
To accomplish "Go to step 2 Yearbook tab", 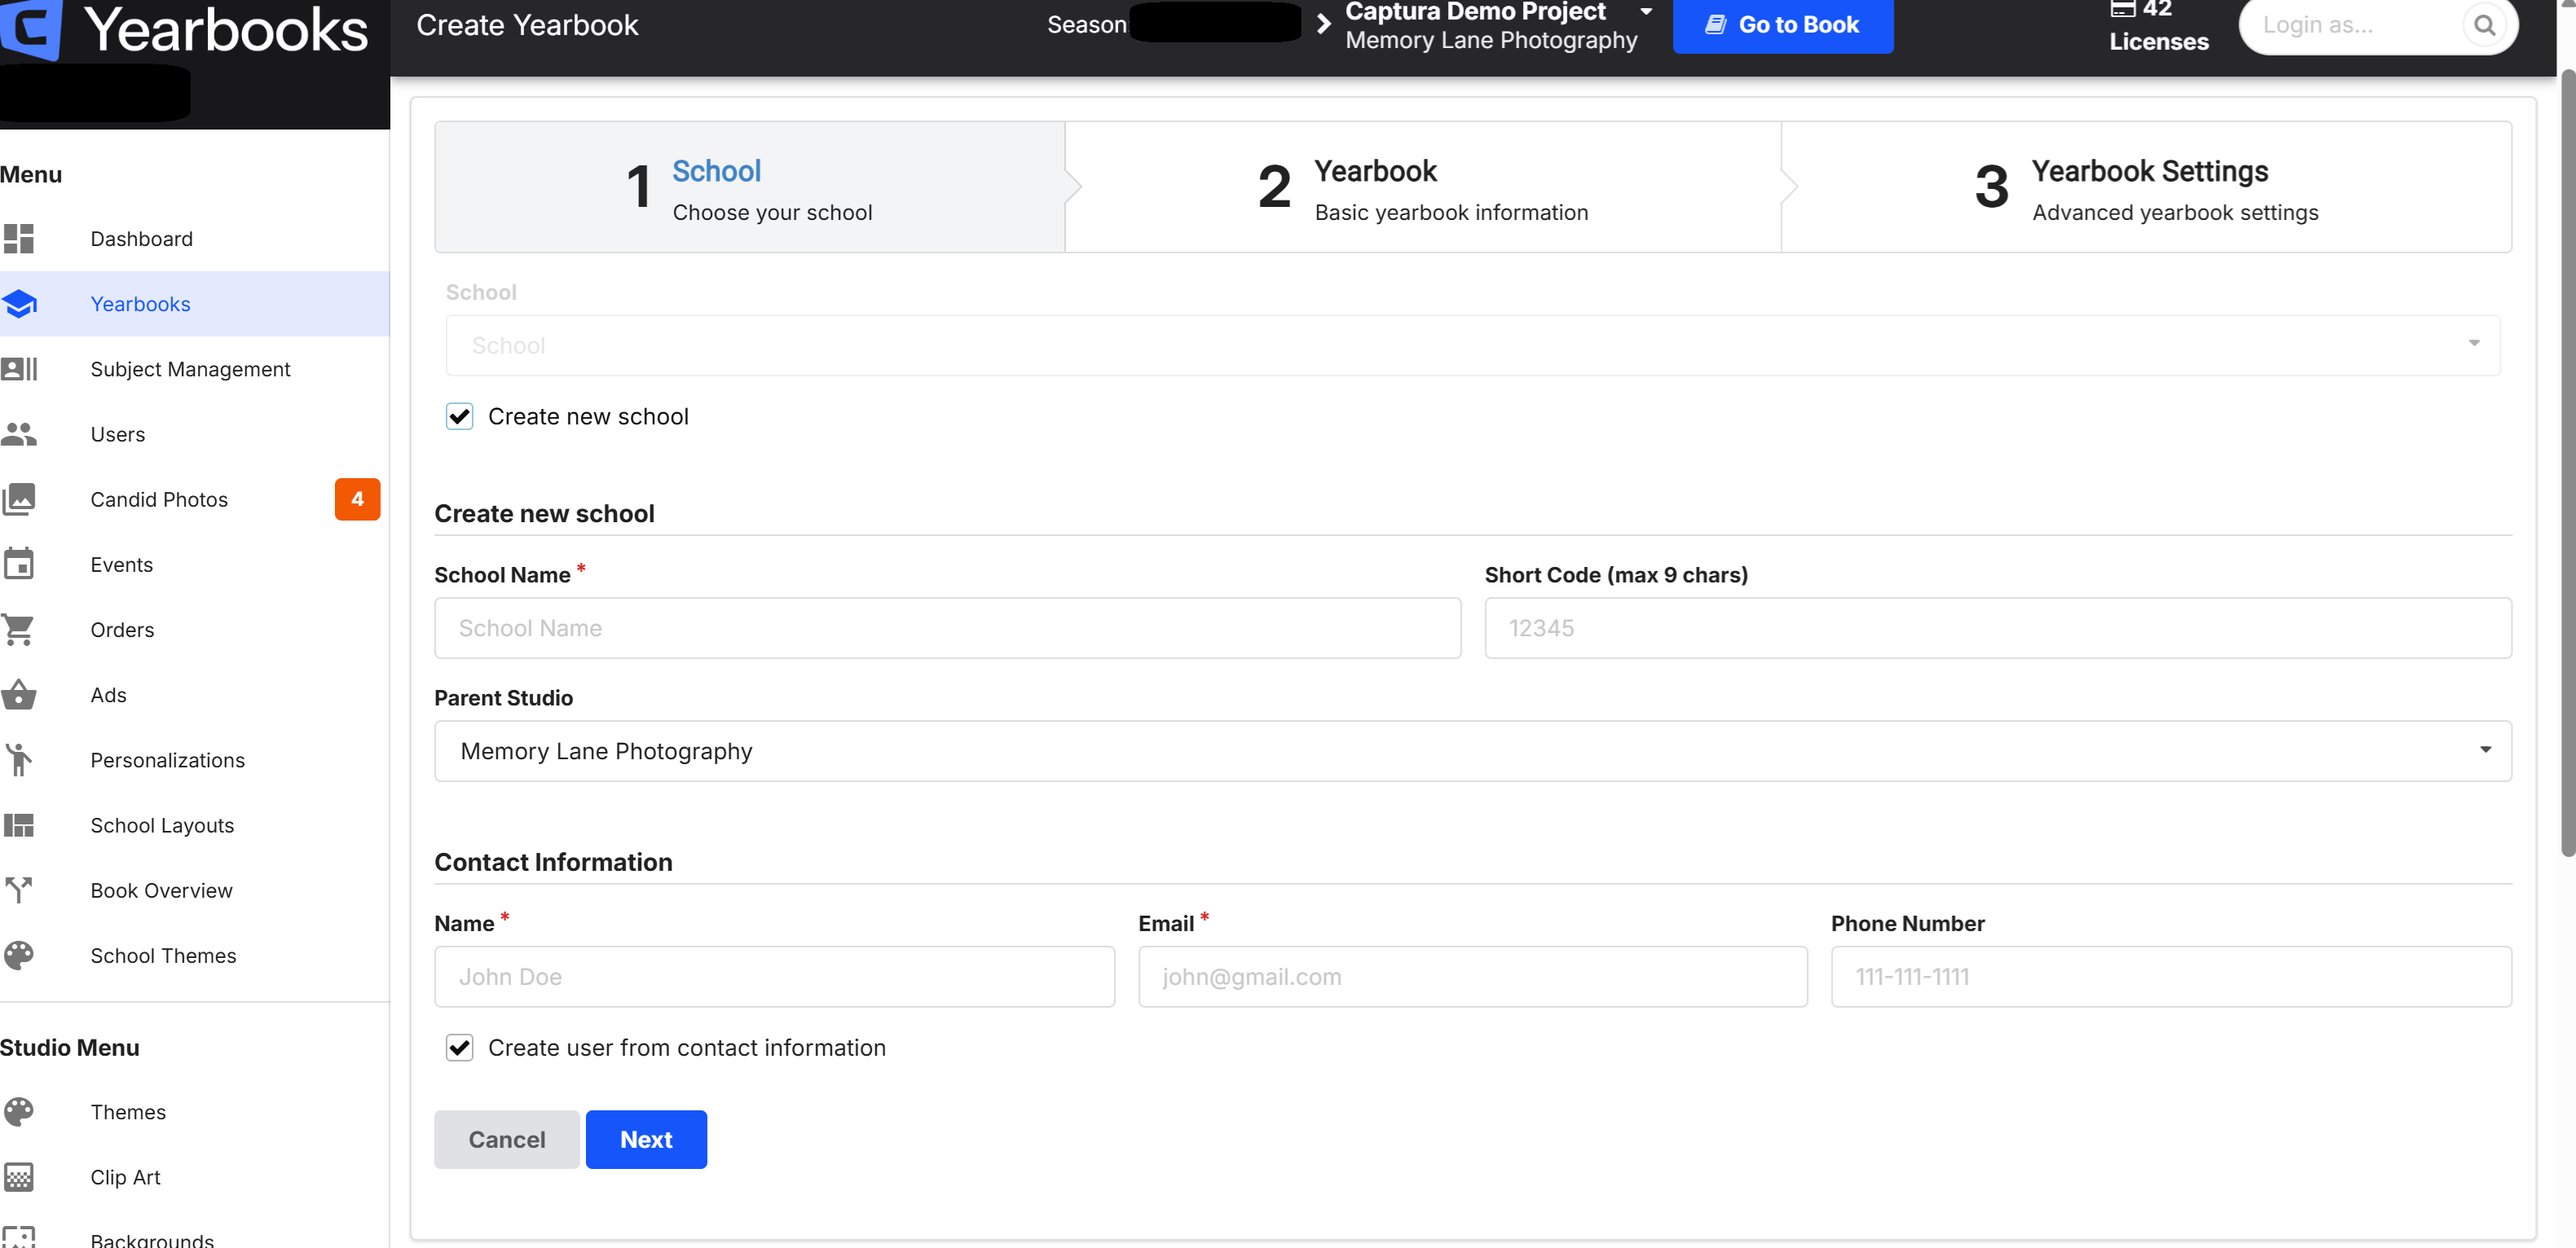I will [x=1423, y=187].
